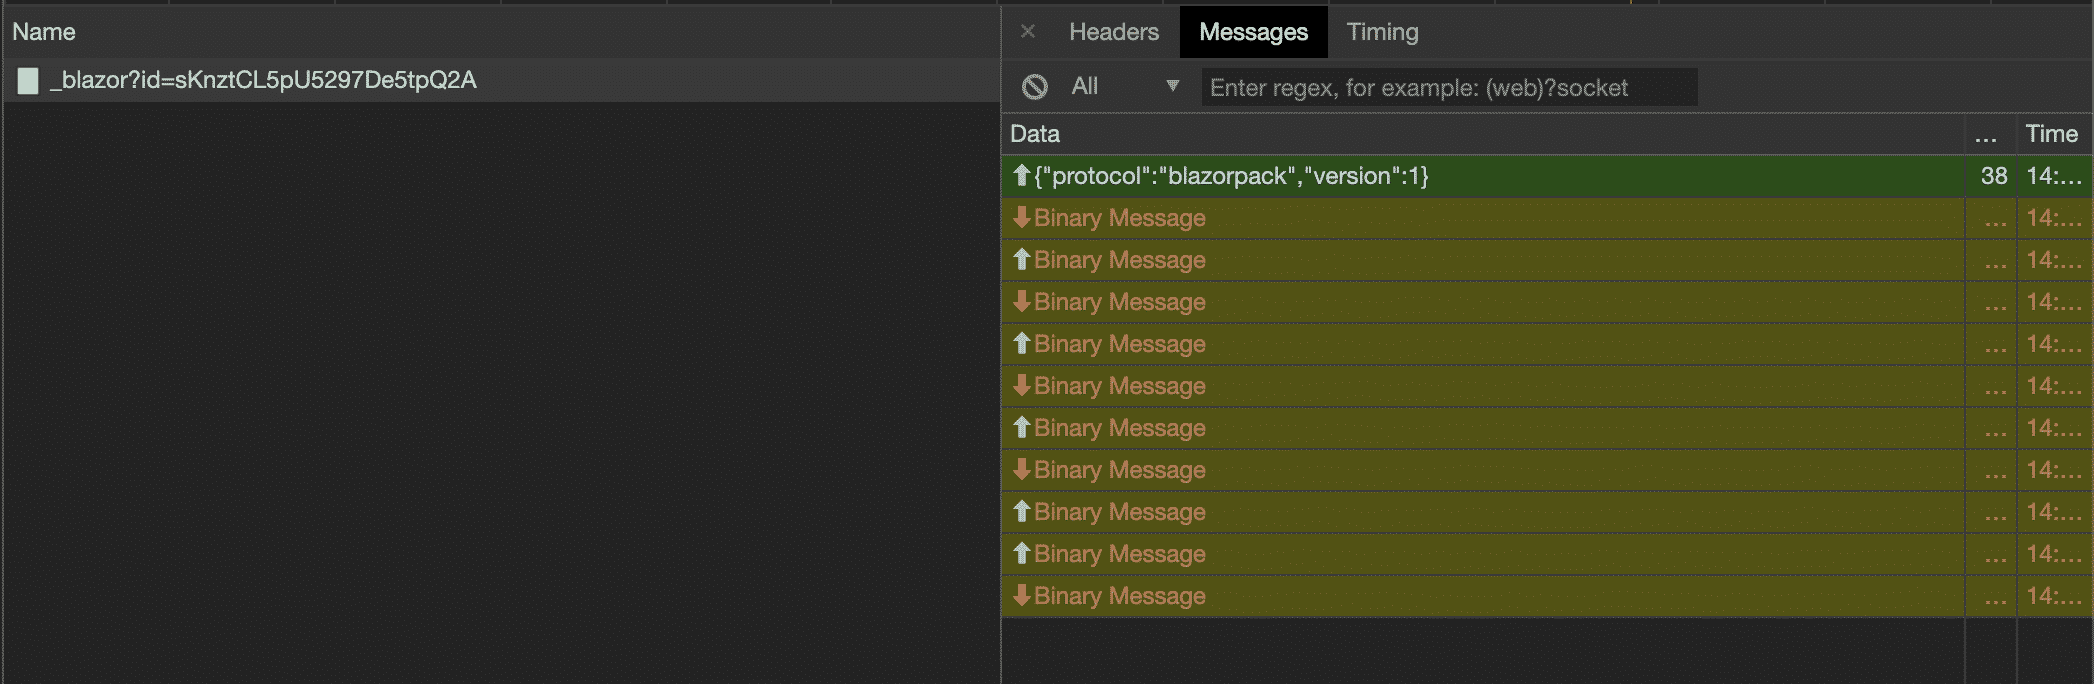
Task: Click the Name column header
Action: 44,32
